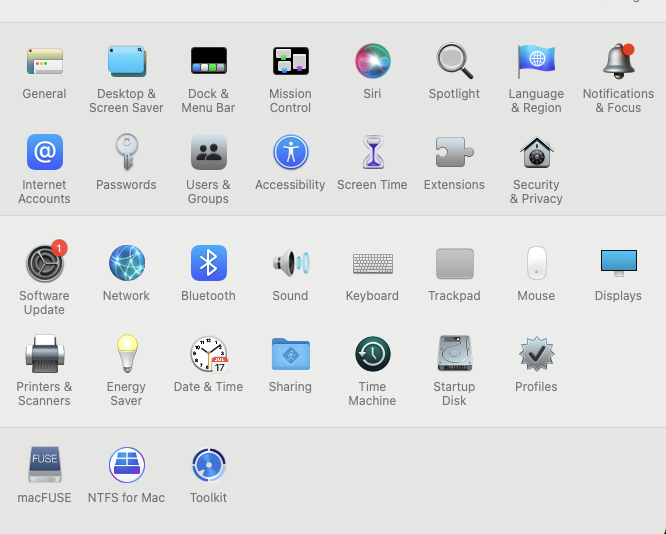Open the Toolkit preference pane

click(209, 464)
